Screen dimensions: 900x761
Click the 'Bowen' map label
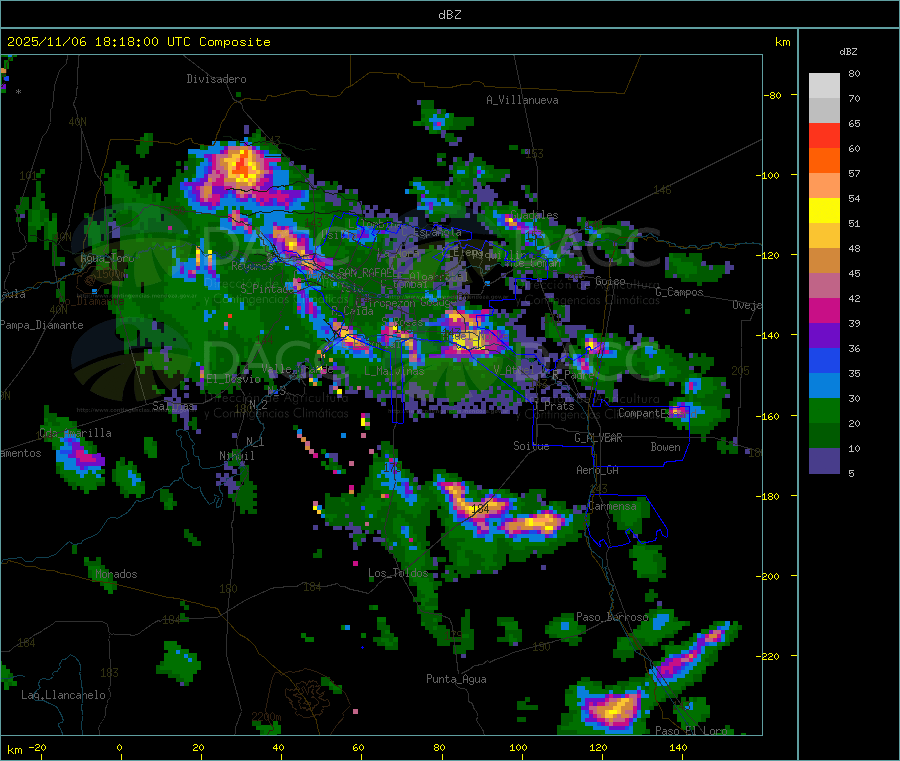point(666,447)
